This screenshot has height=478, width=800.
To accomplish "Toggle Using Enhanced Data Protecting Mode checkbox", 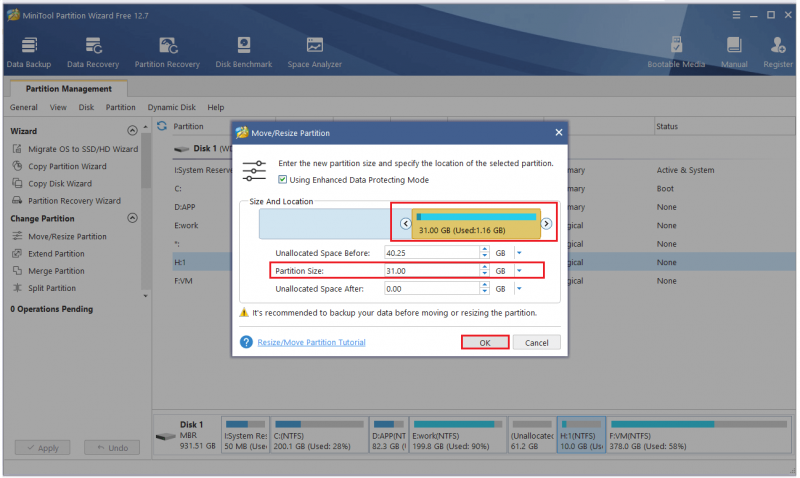I will pos(282,180).
